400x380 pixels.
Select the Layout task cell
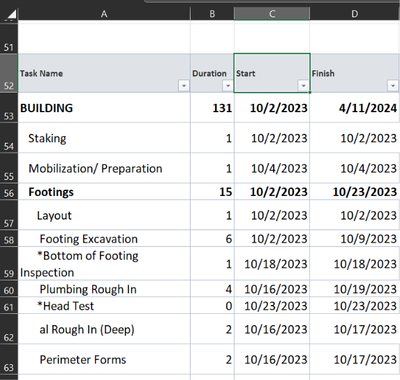(104, 215)
